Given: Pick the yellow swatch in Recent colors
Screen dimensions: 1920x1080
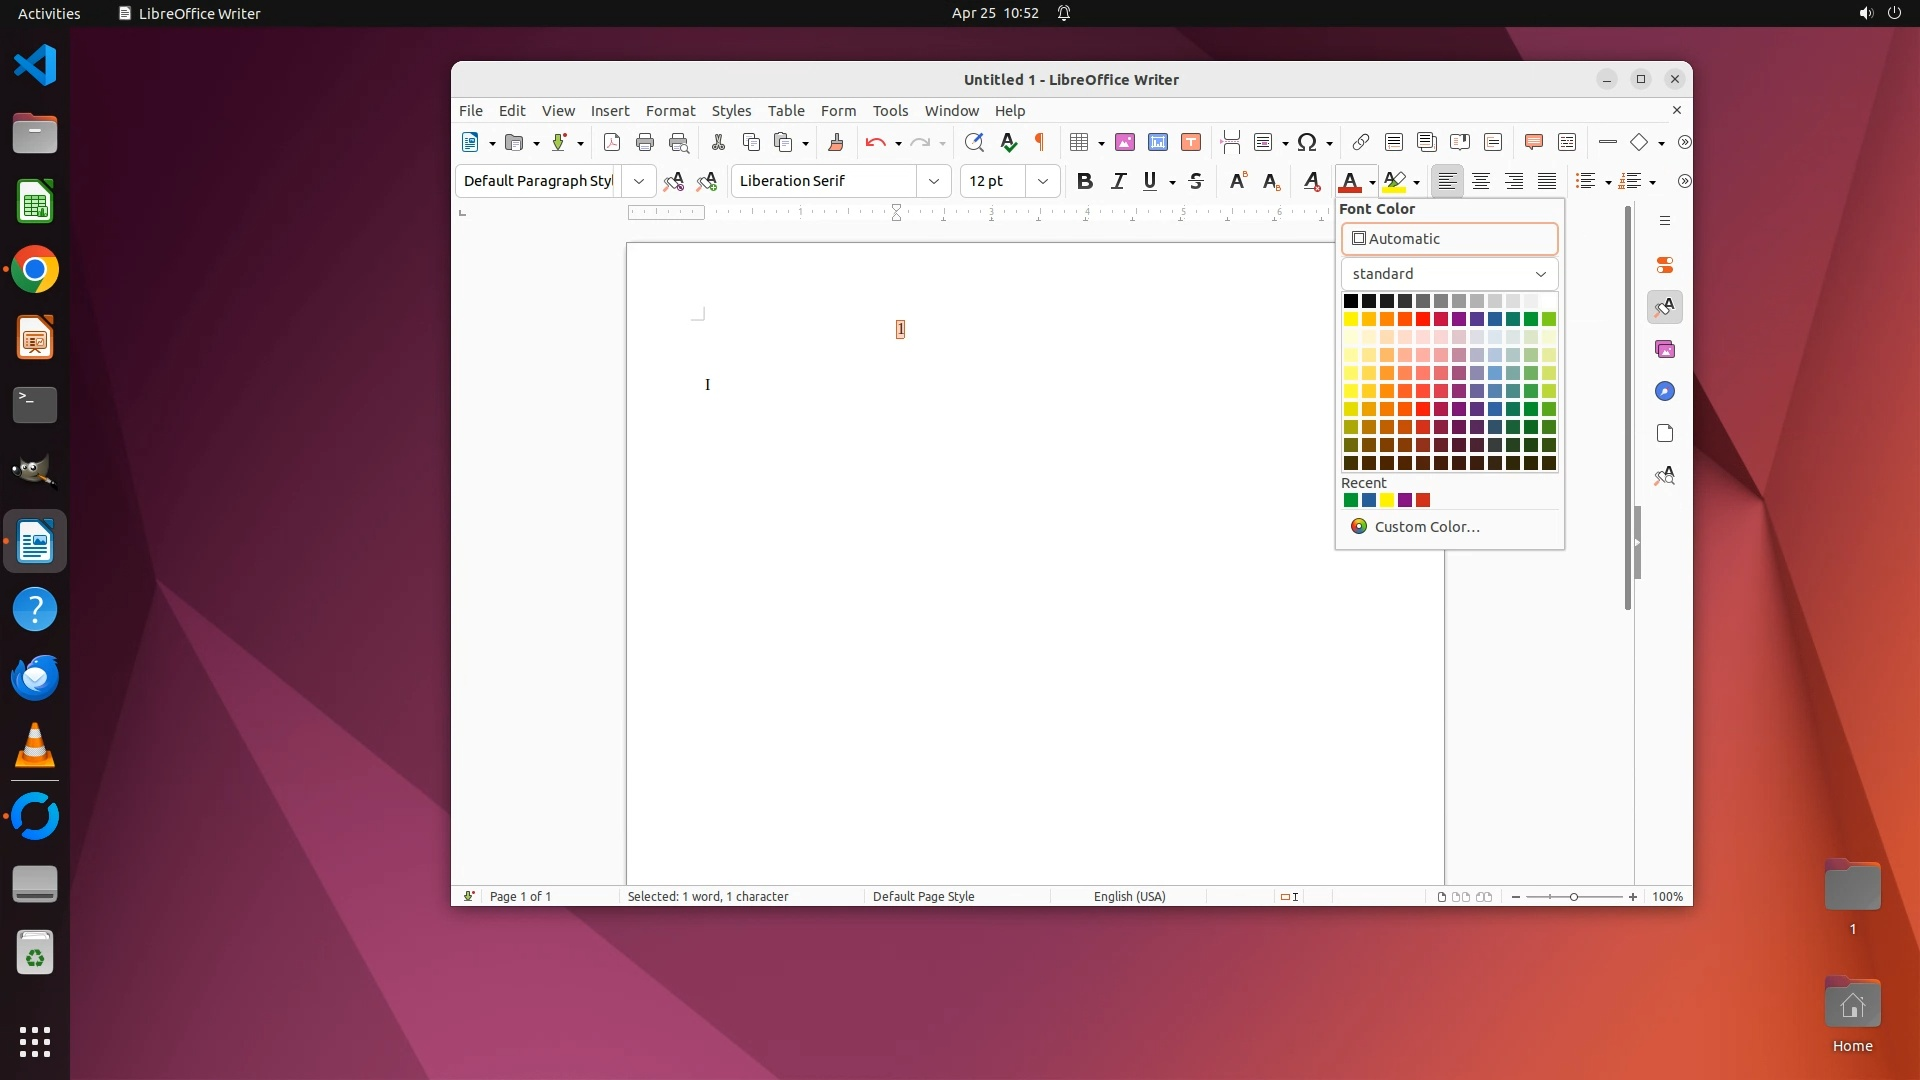Looking at the screenshot, I should coord(1387,500).
